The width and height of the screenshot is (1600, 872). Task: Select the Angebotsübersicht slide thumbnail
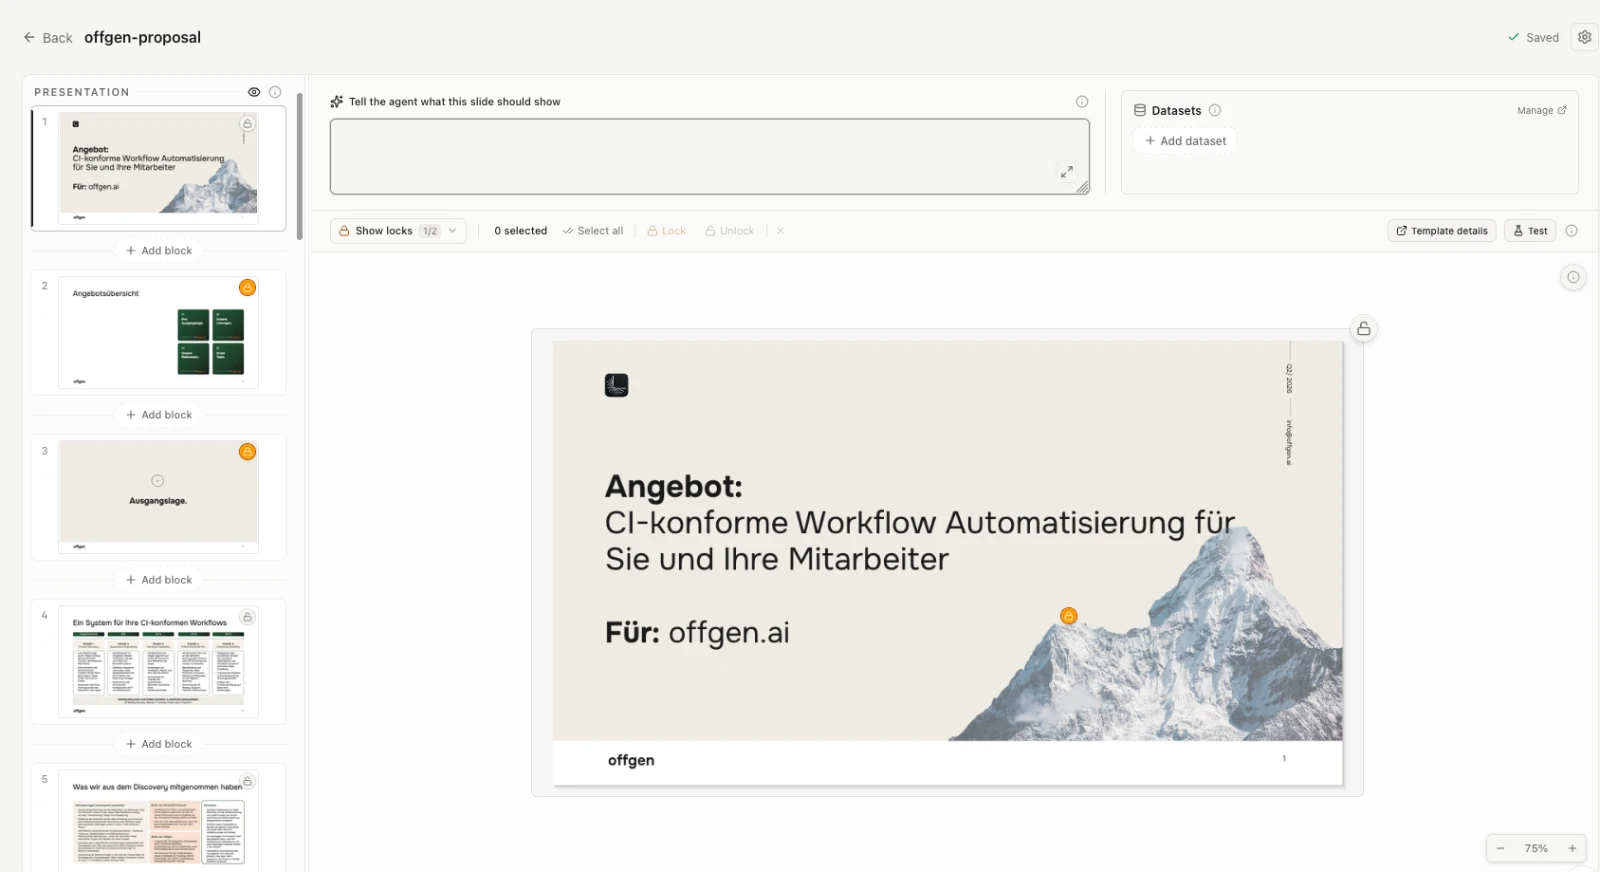tap(158, 332)
